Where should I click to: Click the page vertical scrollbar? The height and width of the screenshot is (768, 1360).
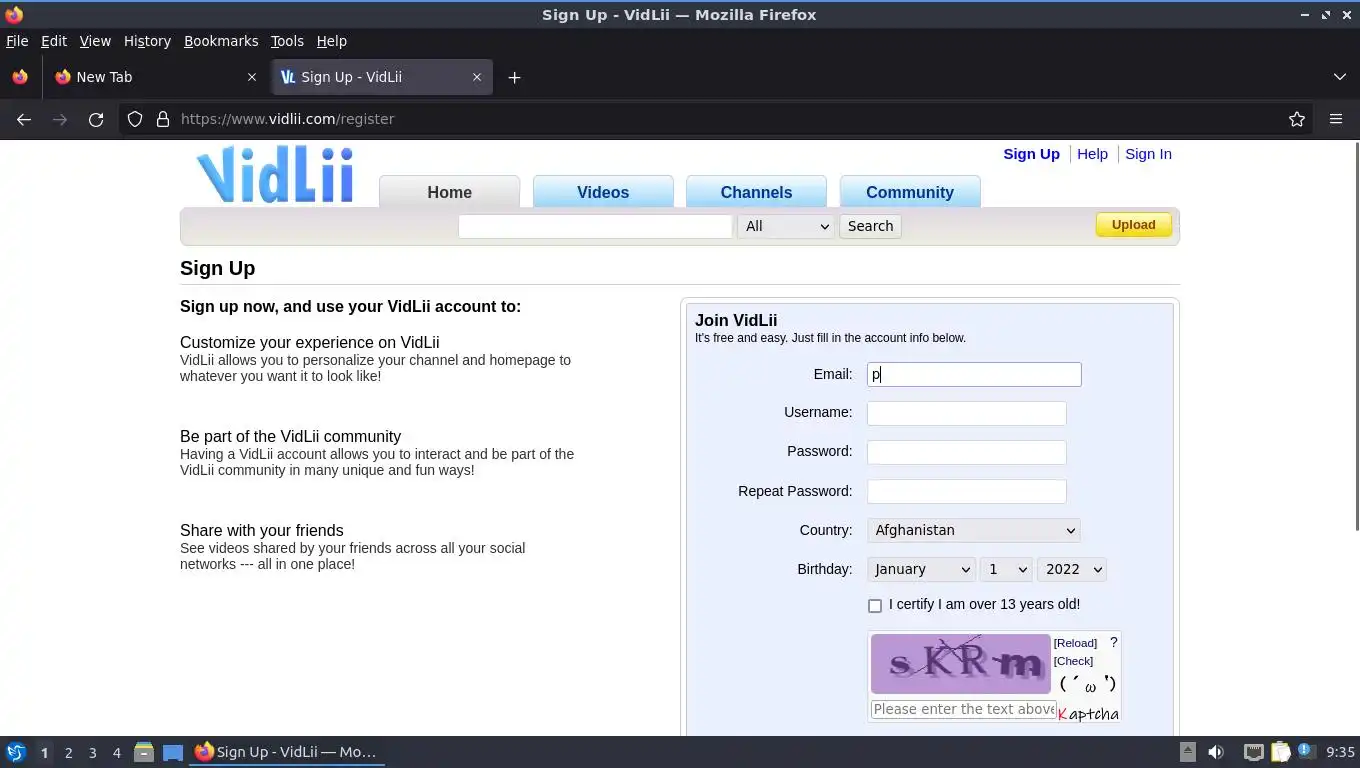point(1356,335)
